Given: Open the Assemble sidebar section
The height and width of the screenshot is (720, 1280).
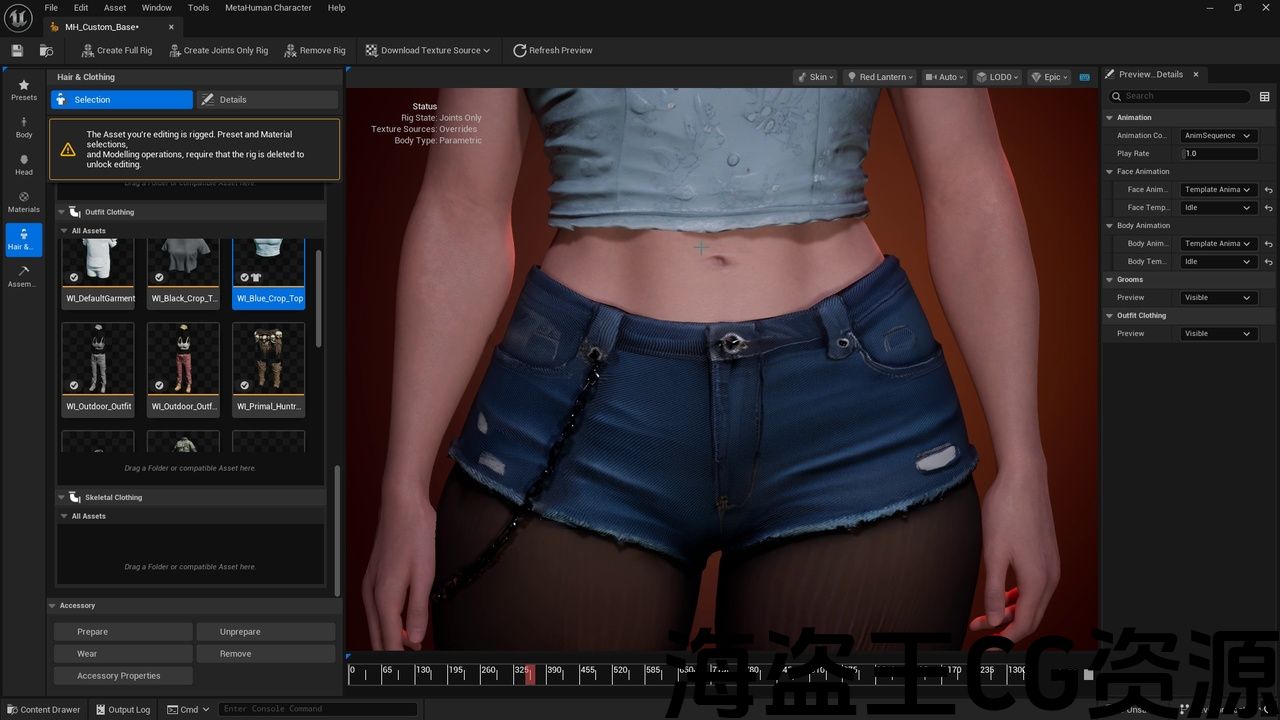Looking at the screenshot, I should (x=24, y=276).
